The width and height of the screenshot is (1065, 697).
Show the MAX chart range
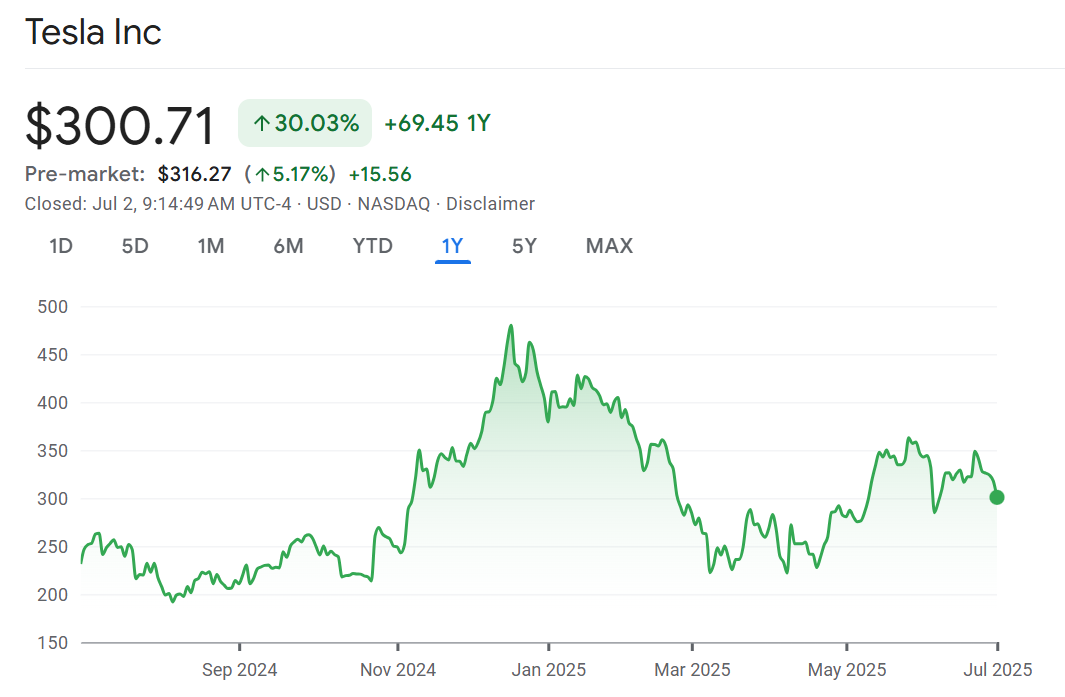(x=609, y=246)
